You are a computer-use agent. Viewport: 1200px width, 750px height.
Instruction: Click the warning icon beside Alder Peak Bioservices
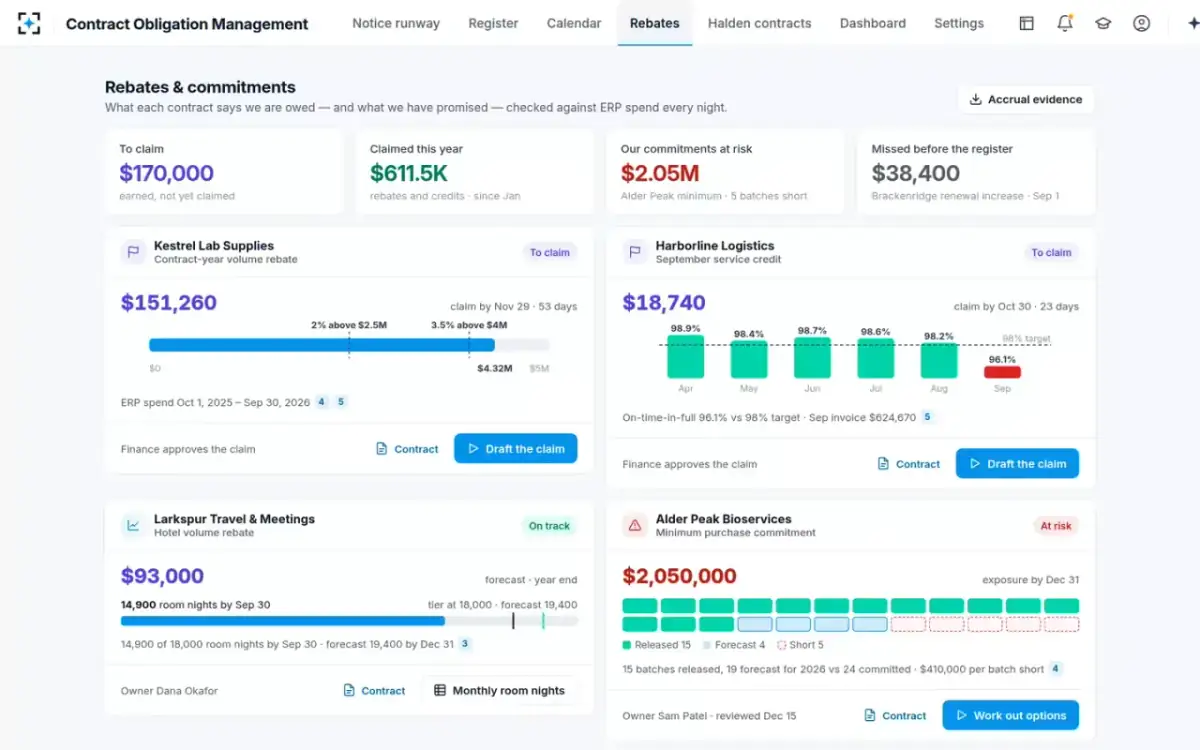635,525
